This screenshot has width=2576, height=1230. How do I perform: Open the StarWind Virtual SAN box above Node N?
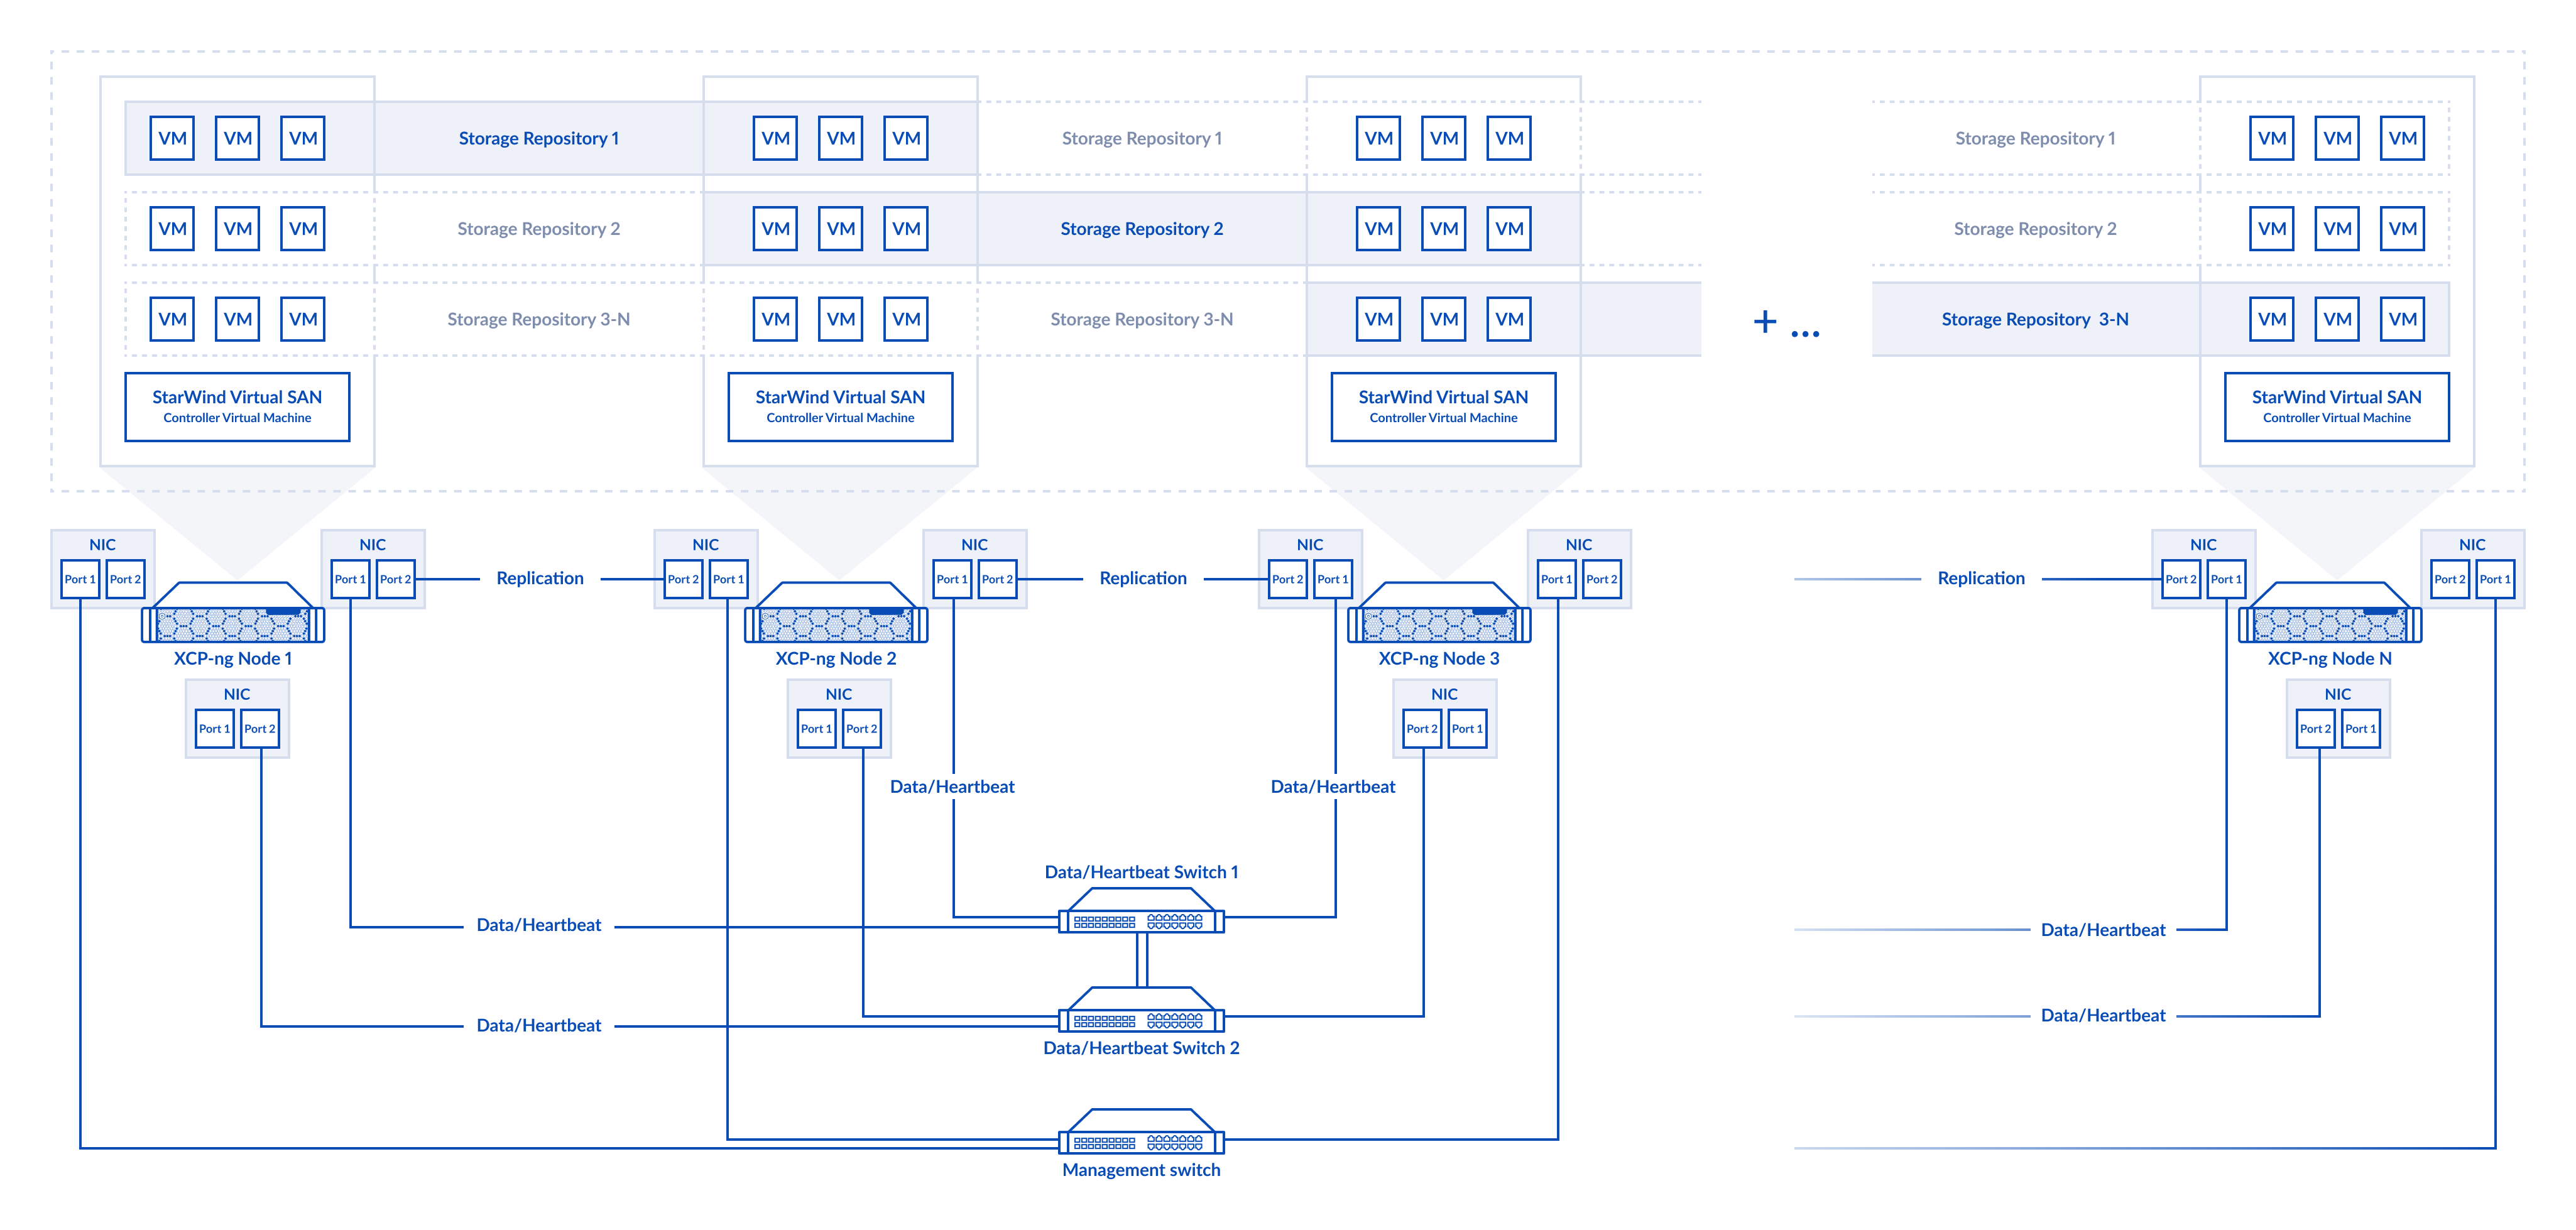2337,407
